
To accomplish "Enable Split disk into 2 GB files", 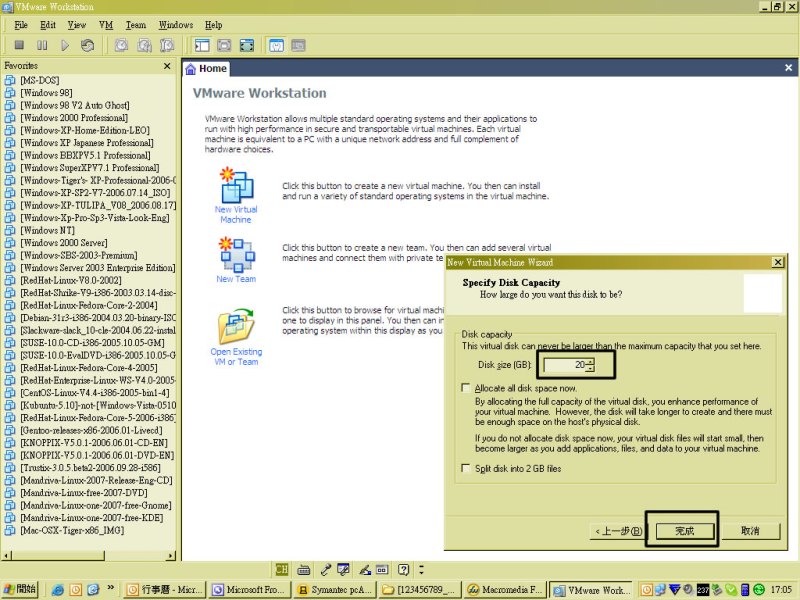I will (x=465, y=468).
